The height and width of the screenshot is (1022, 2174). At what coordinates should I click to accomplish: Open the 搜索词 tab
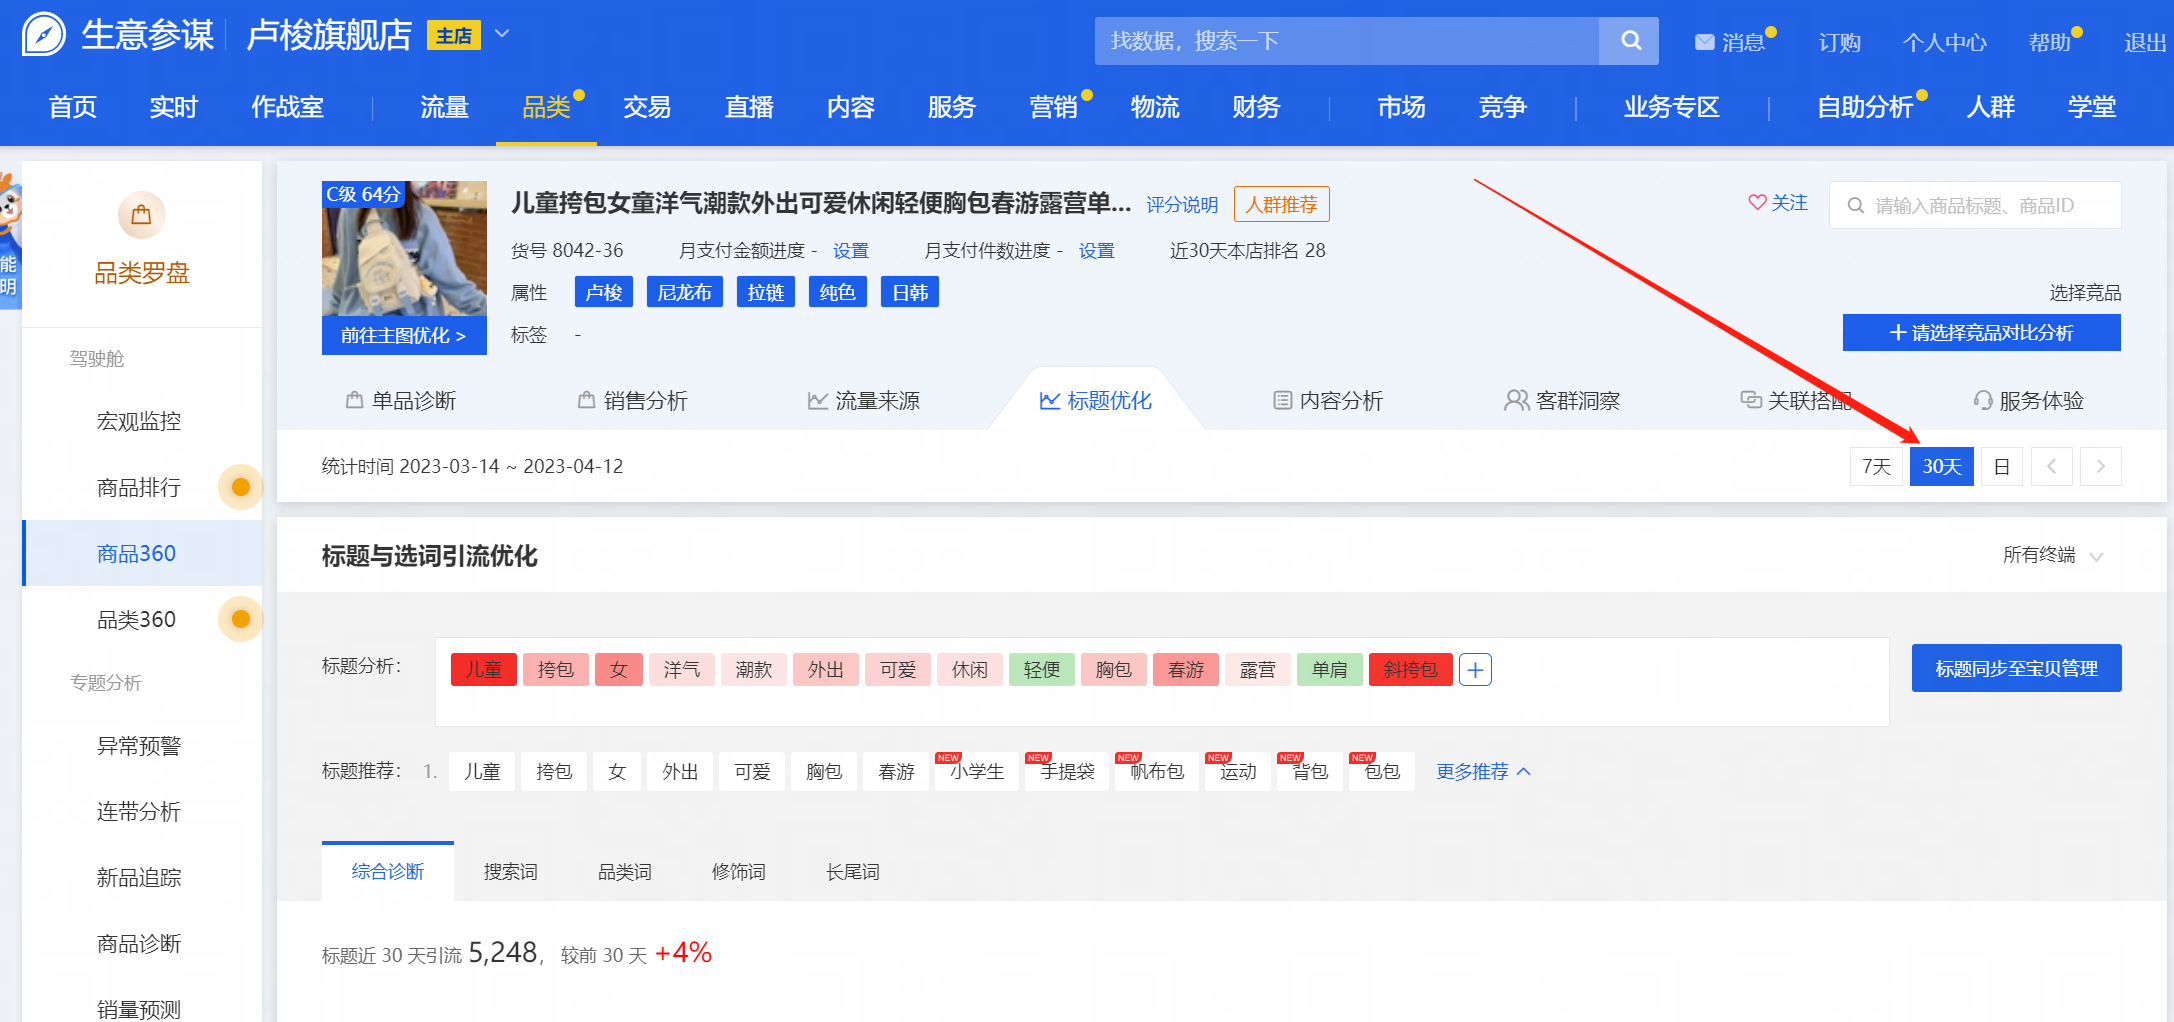[510, 872]
